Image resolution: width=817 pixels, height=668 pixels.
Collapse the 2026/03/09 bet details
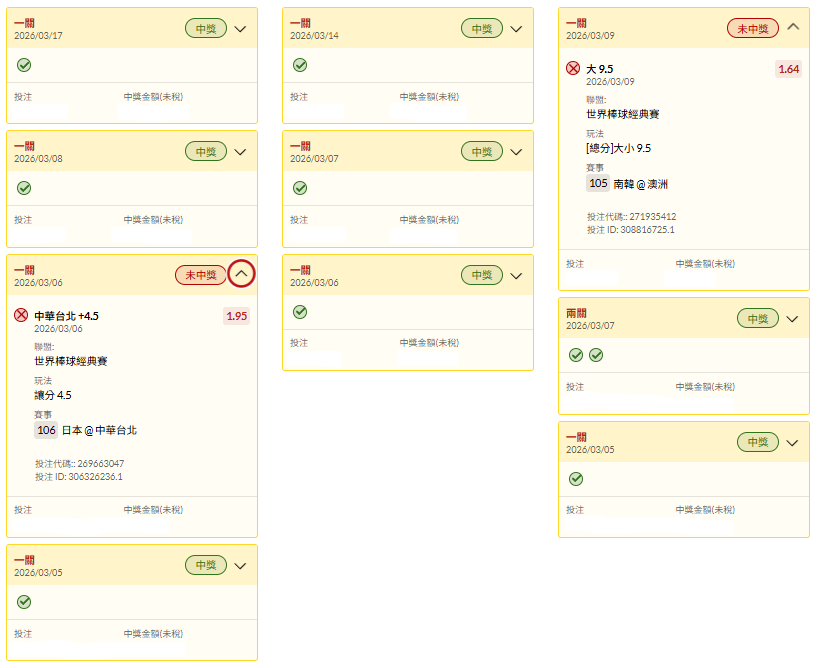click(x=793, y=27)
